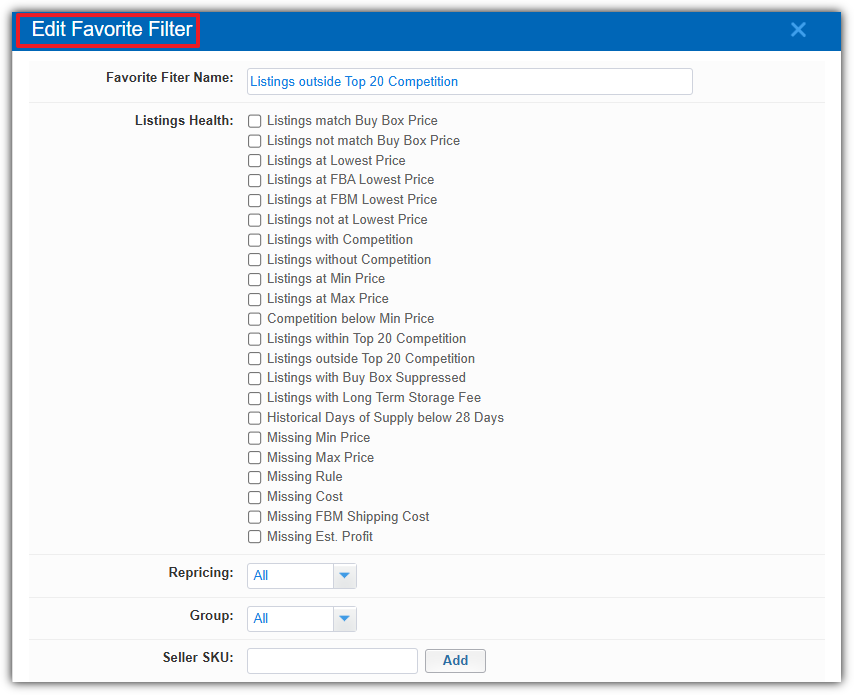
Task: Expand the Group dropdown arrow
Action: click(x=344, y=619)
